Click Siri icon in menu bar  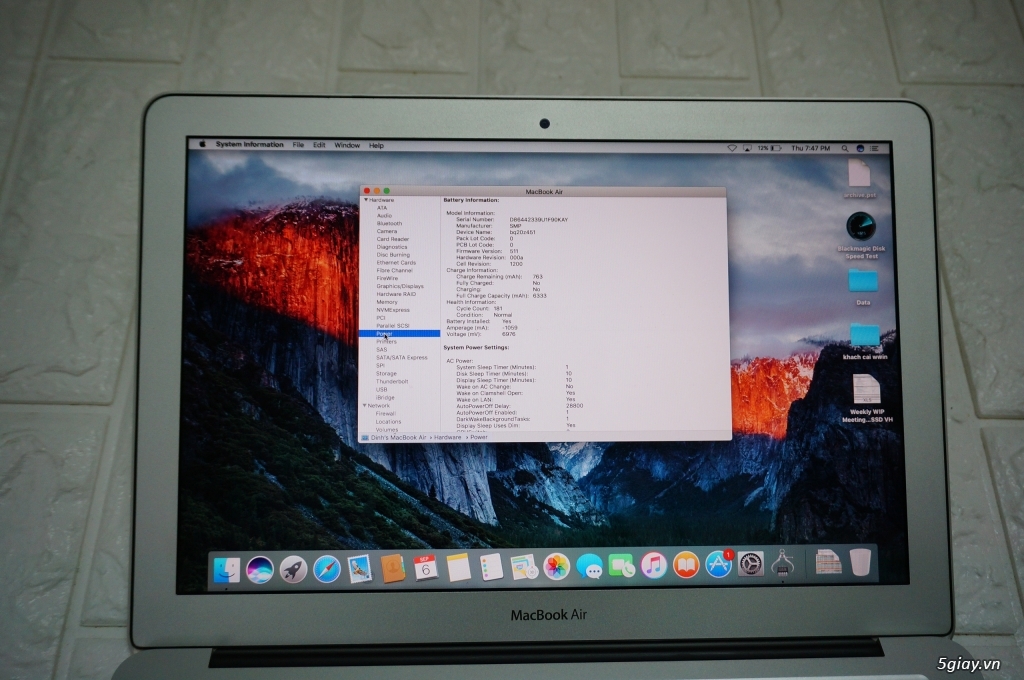pos(860,148)
